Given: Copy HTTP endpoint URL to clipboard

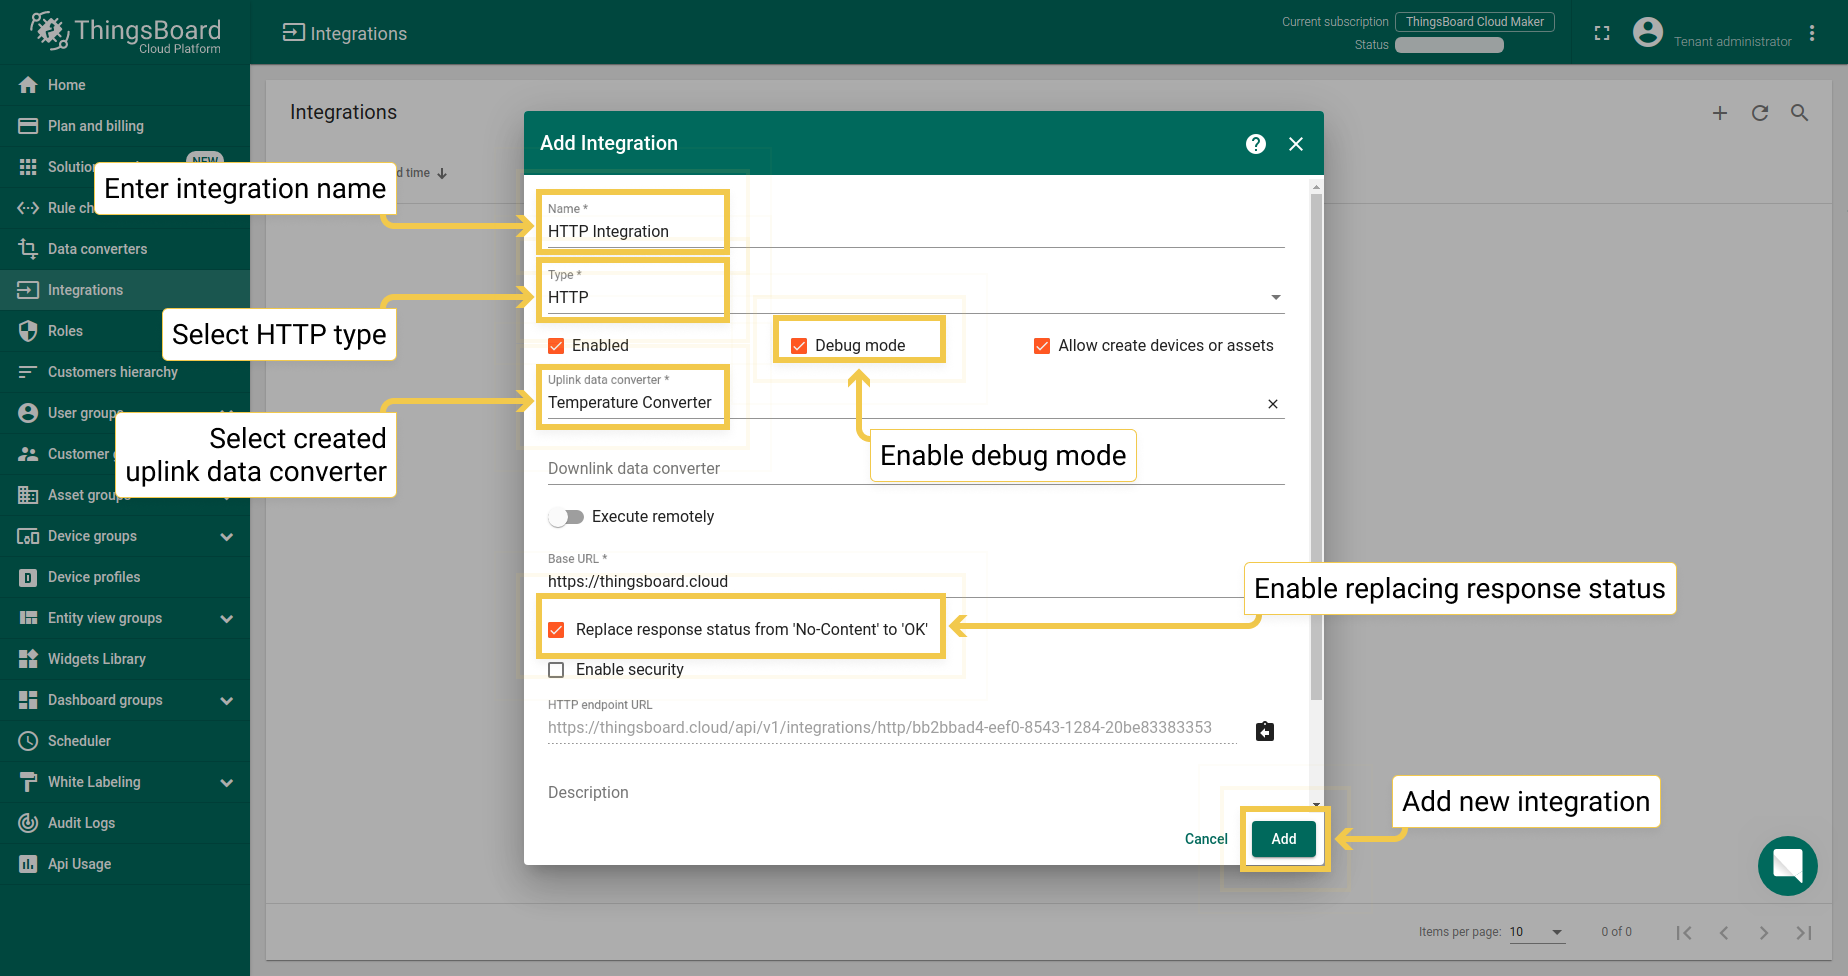Looking at the screenshot, I should point(1265,731).
